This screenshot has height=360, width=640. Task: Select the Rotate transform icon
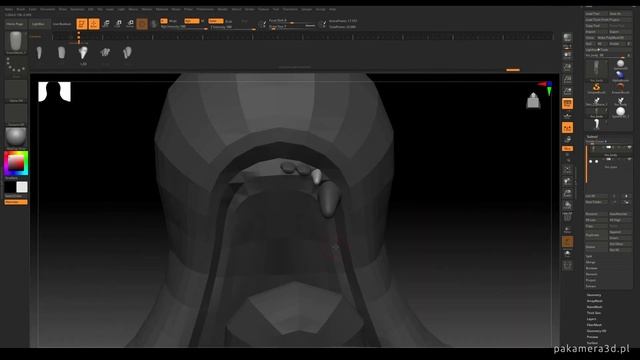click(x=130, y=24)
